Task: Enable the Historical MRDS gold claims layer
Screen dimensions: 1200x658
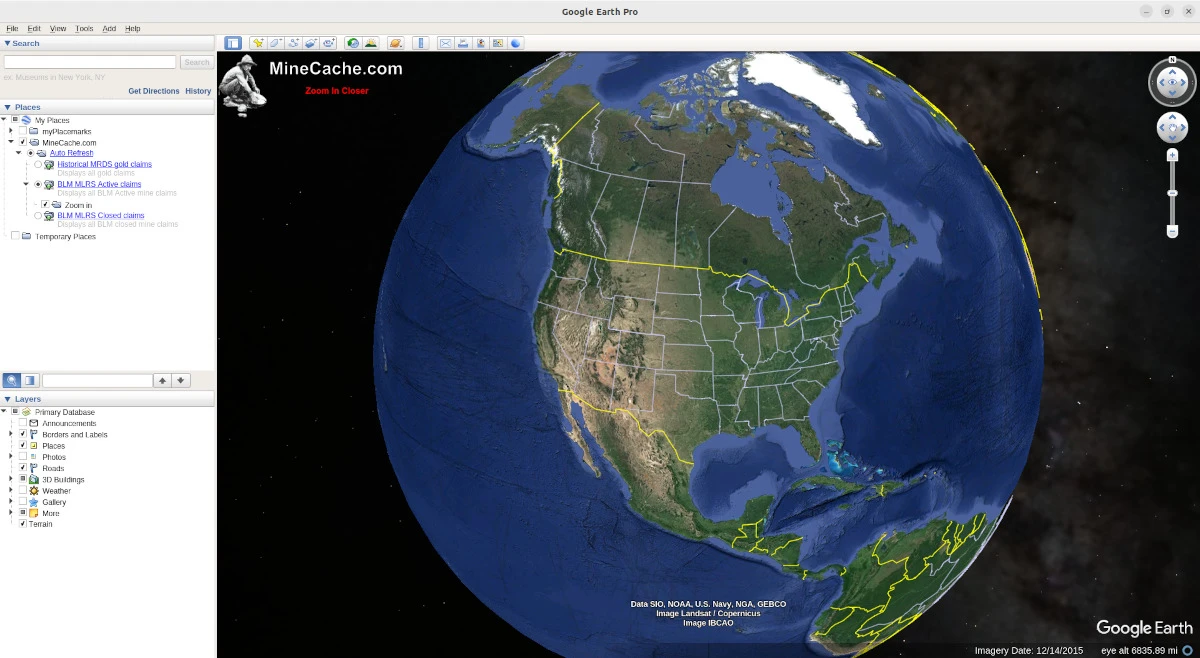Action: (x=37, y=164)
